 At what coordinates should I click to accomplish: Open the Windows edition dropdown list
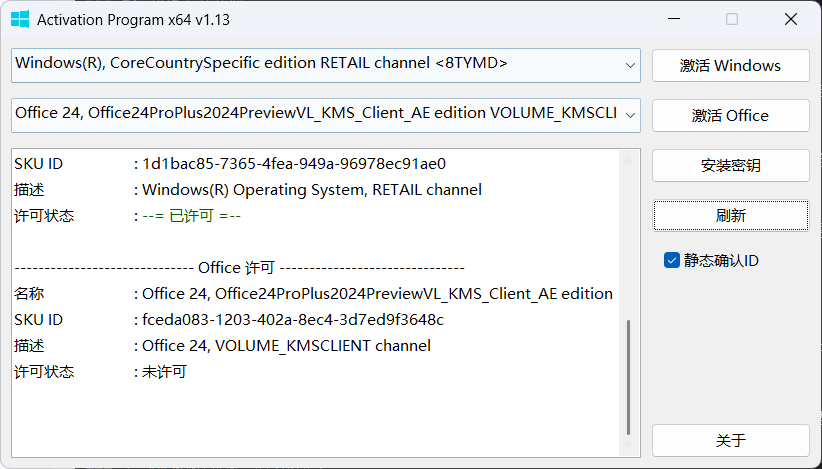click(x=326, y=65)
